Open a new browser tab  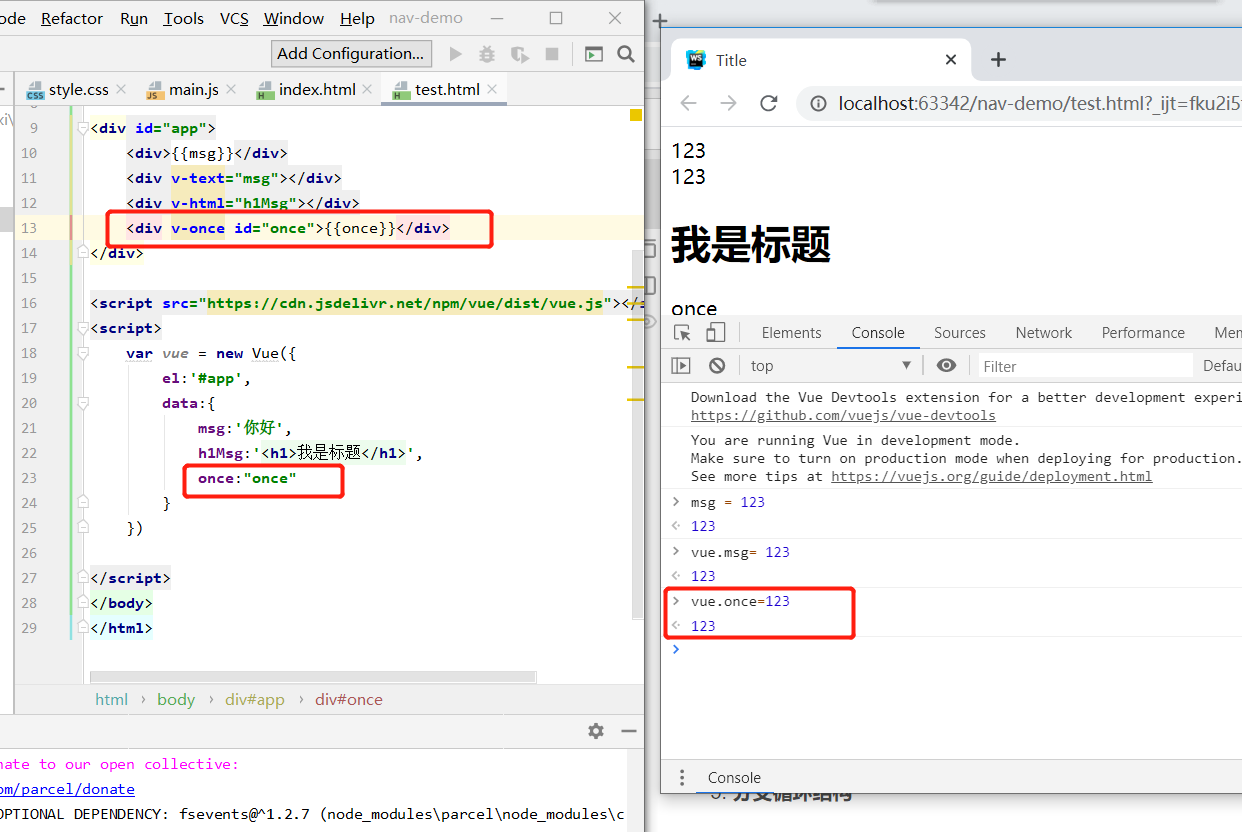[997, 60]
